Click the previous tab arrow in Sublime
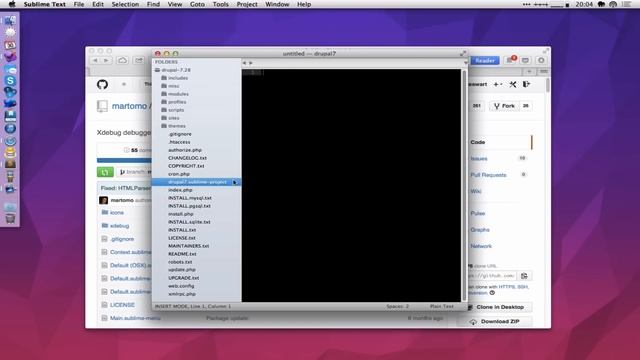 click(244, 63)
